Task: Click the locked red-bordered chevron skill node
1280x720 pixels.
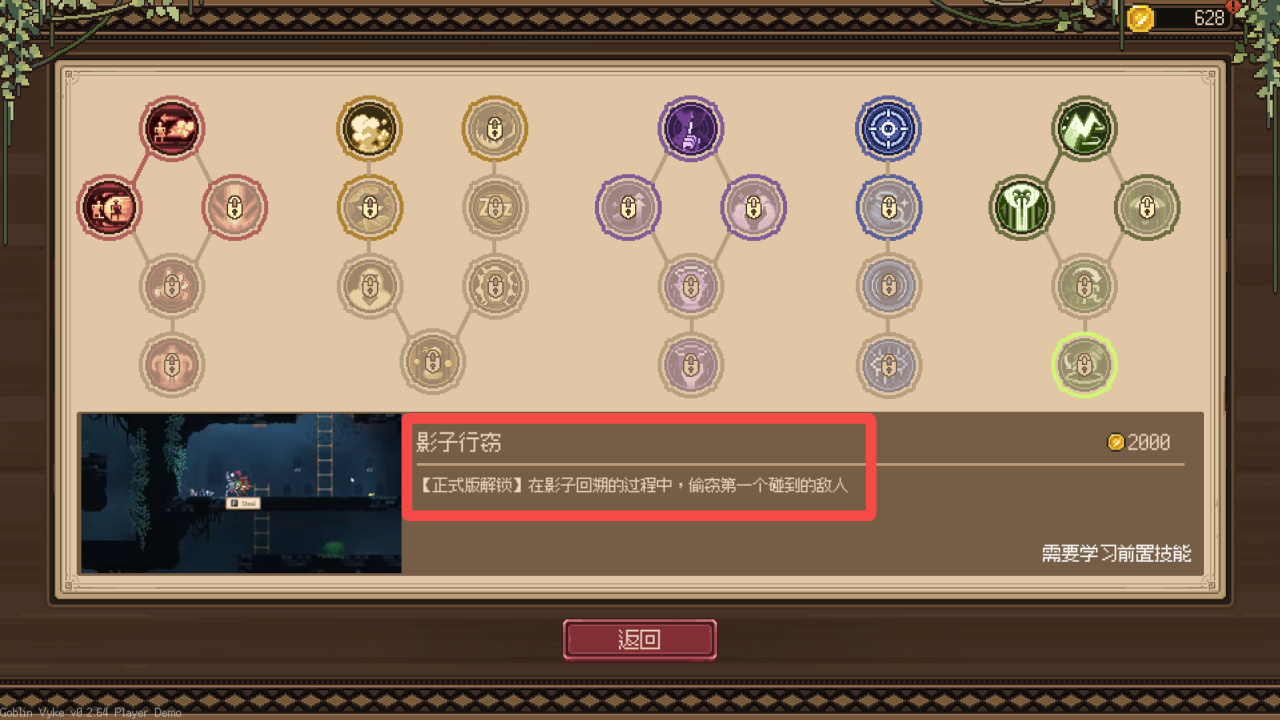Action: coord(234,208)
